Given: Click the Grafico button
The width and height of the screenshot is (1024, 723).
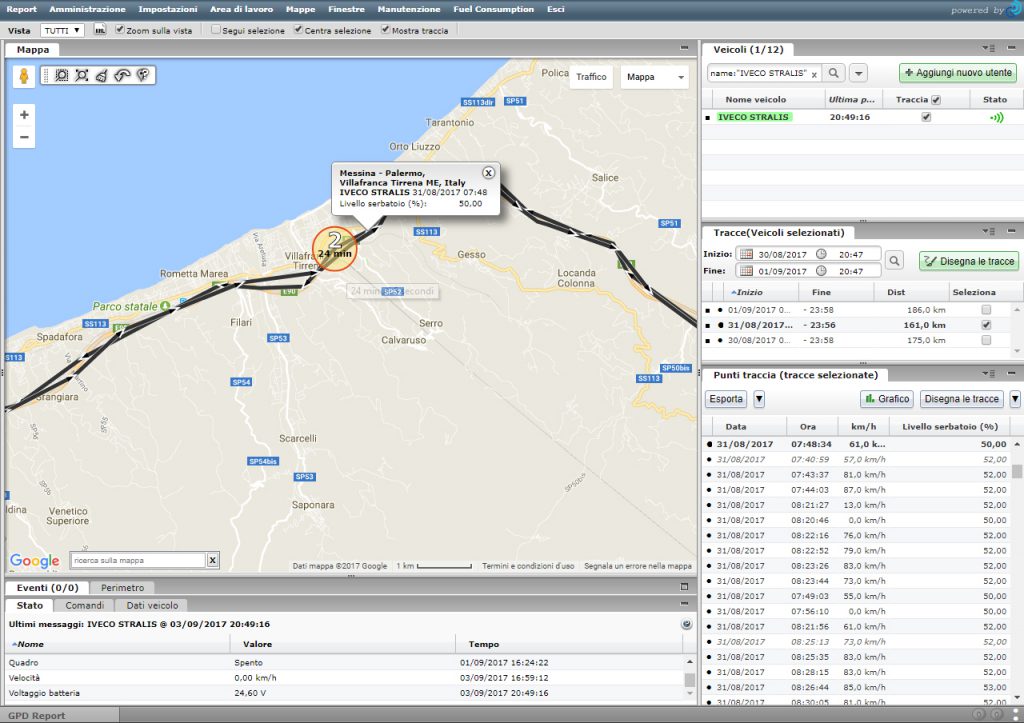Looking at the screenshot, I should click(886, 399).
